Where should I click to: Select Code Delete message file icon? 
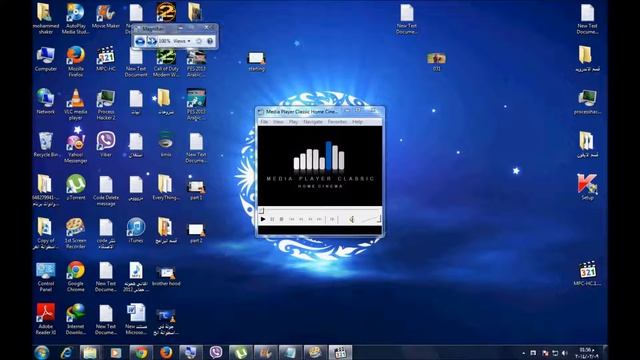click(x=106, y=191)
